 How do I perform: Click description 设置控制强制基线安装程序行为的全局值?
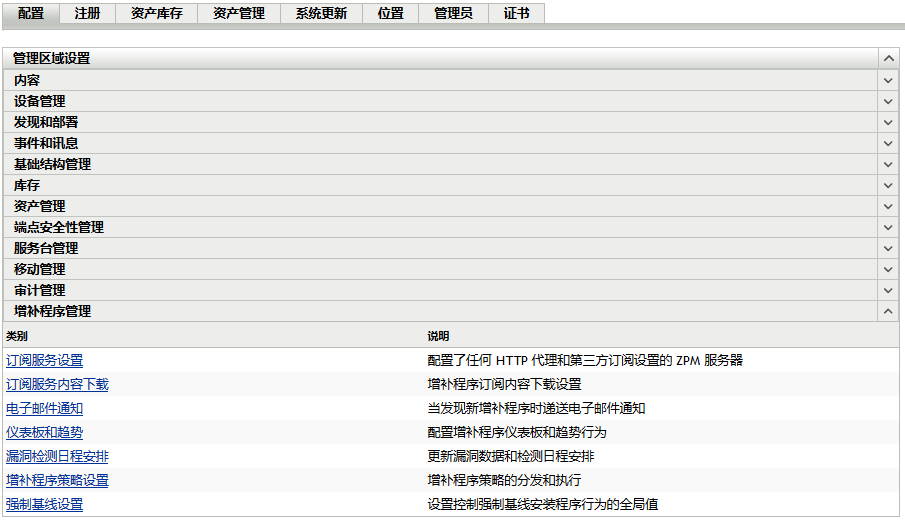coord(543,505)
